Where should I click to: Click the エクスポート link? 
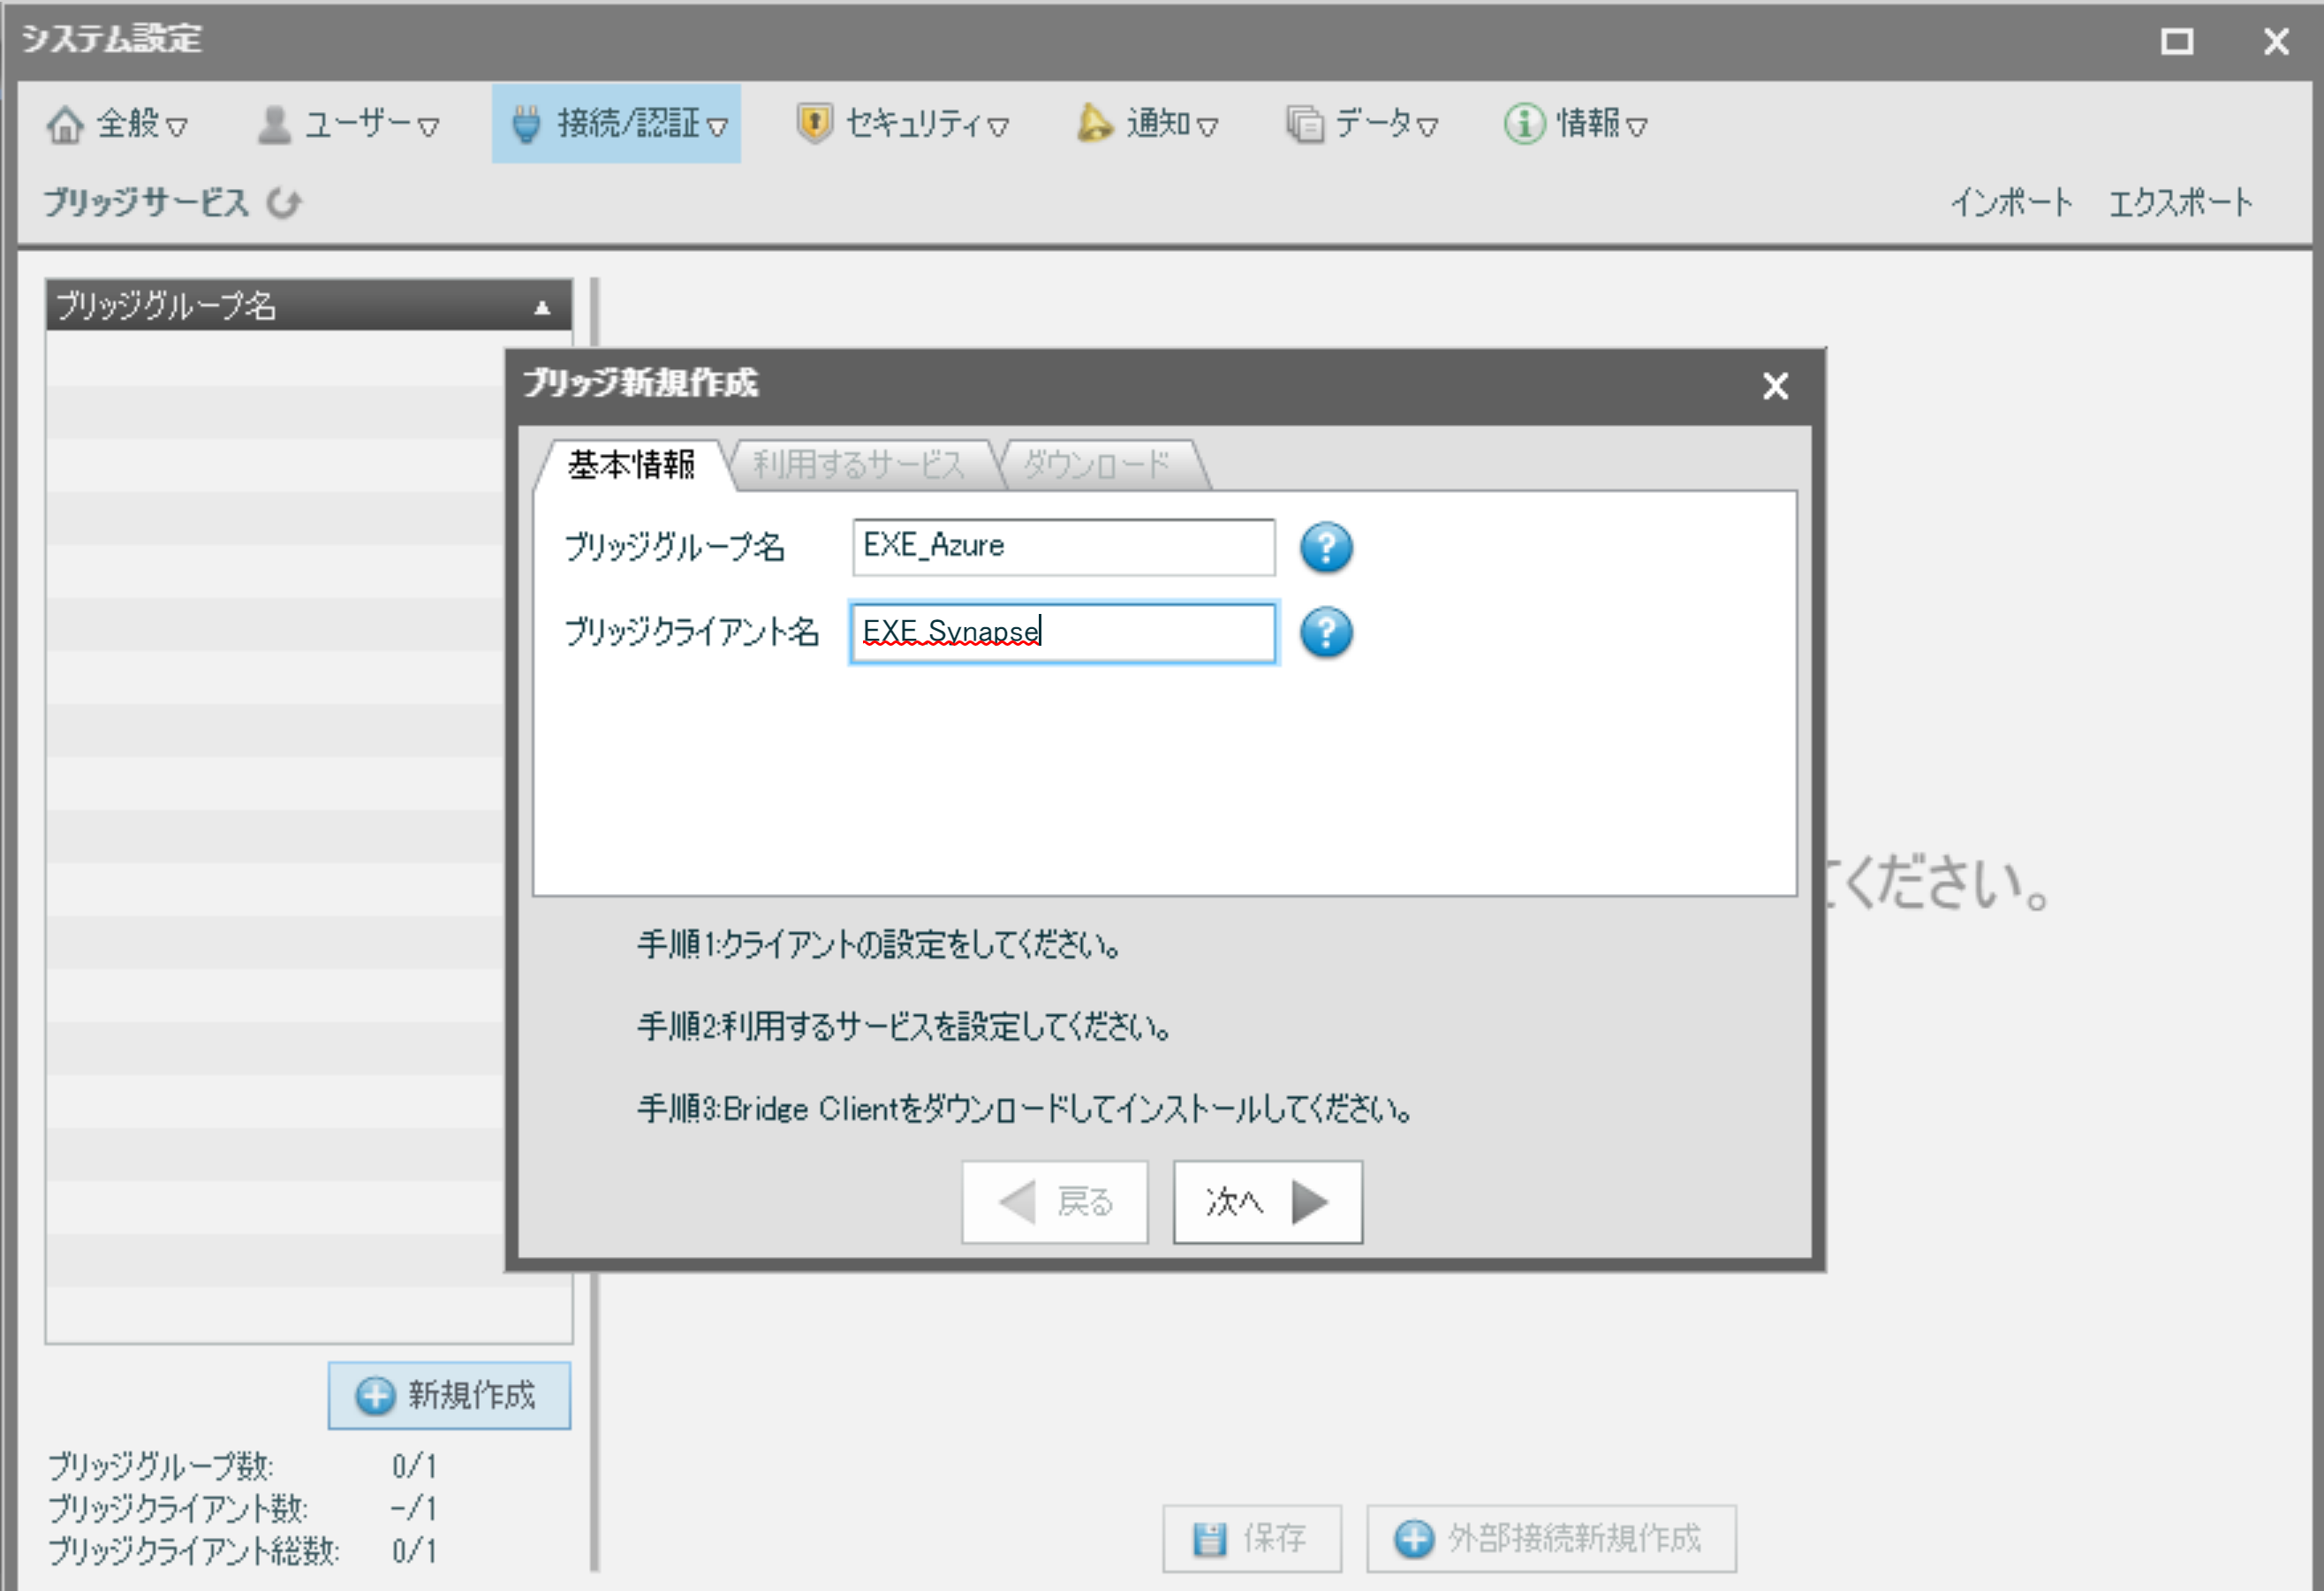[x=2180, y=203]
